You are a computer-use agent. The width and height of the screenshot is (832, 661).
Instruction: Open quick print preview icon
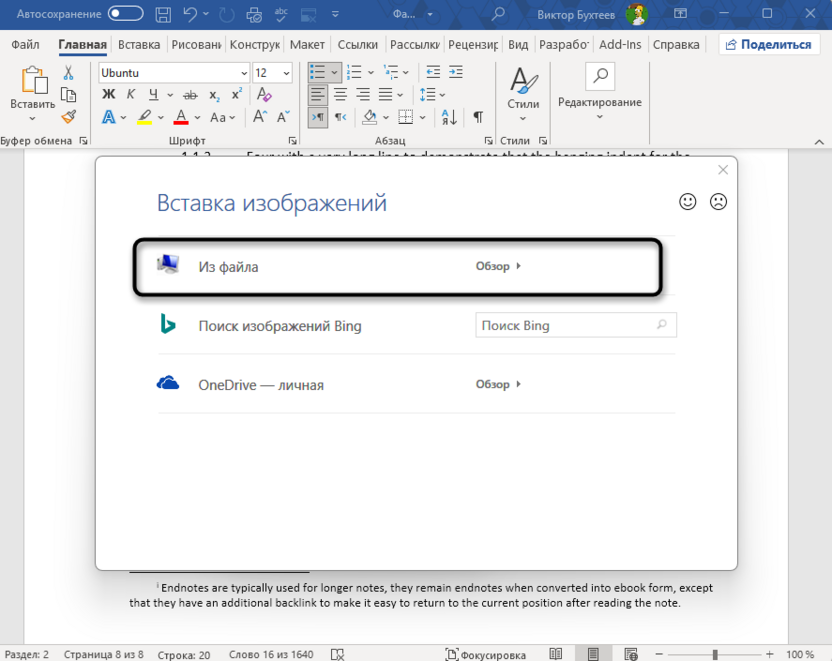(254, 14)
